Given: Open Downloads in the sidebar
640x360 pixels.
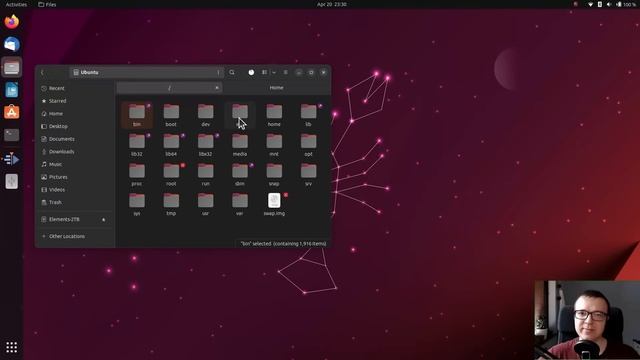Looking at the screenshot, I should (75, 151).
